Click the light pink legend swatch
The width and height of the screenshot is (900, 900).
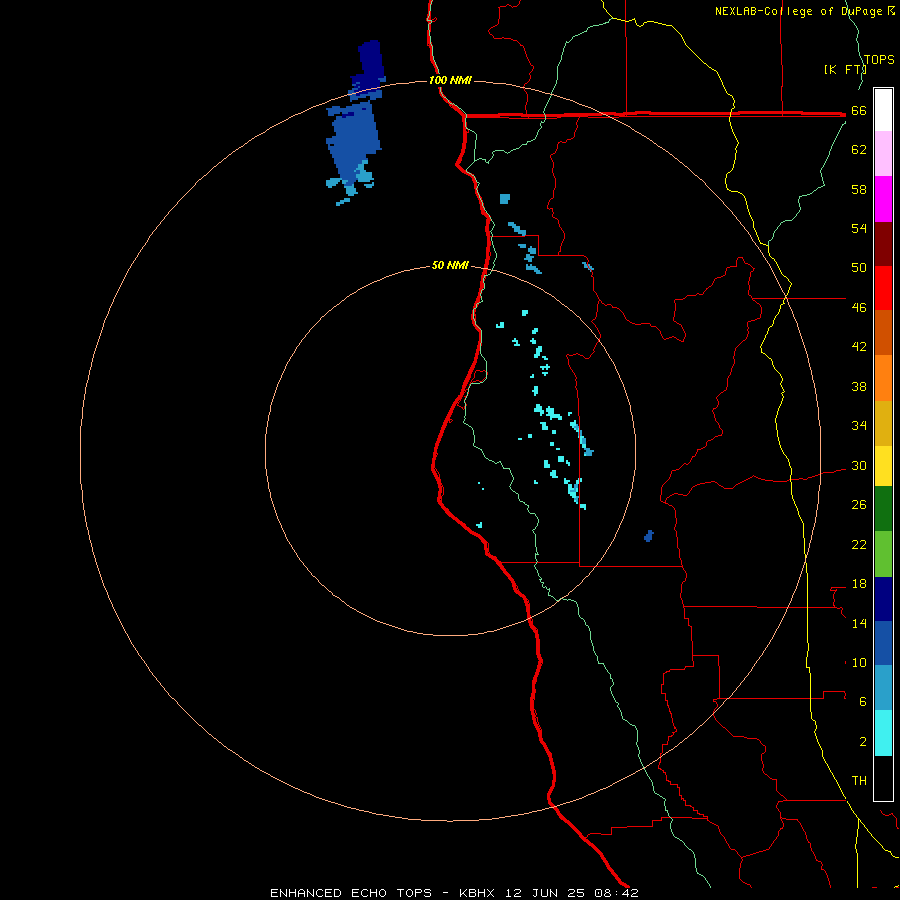click(x=883, y=153)
